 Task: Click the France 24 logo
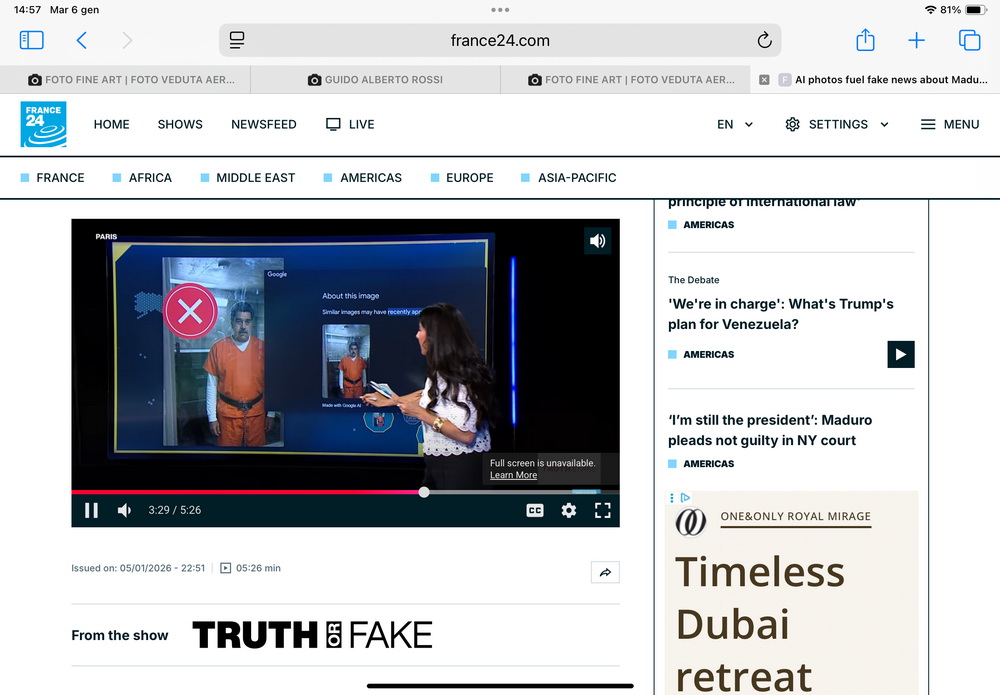pos(44,124)
